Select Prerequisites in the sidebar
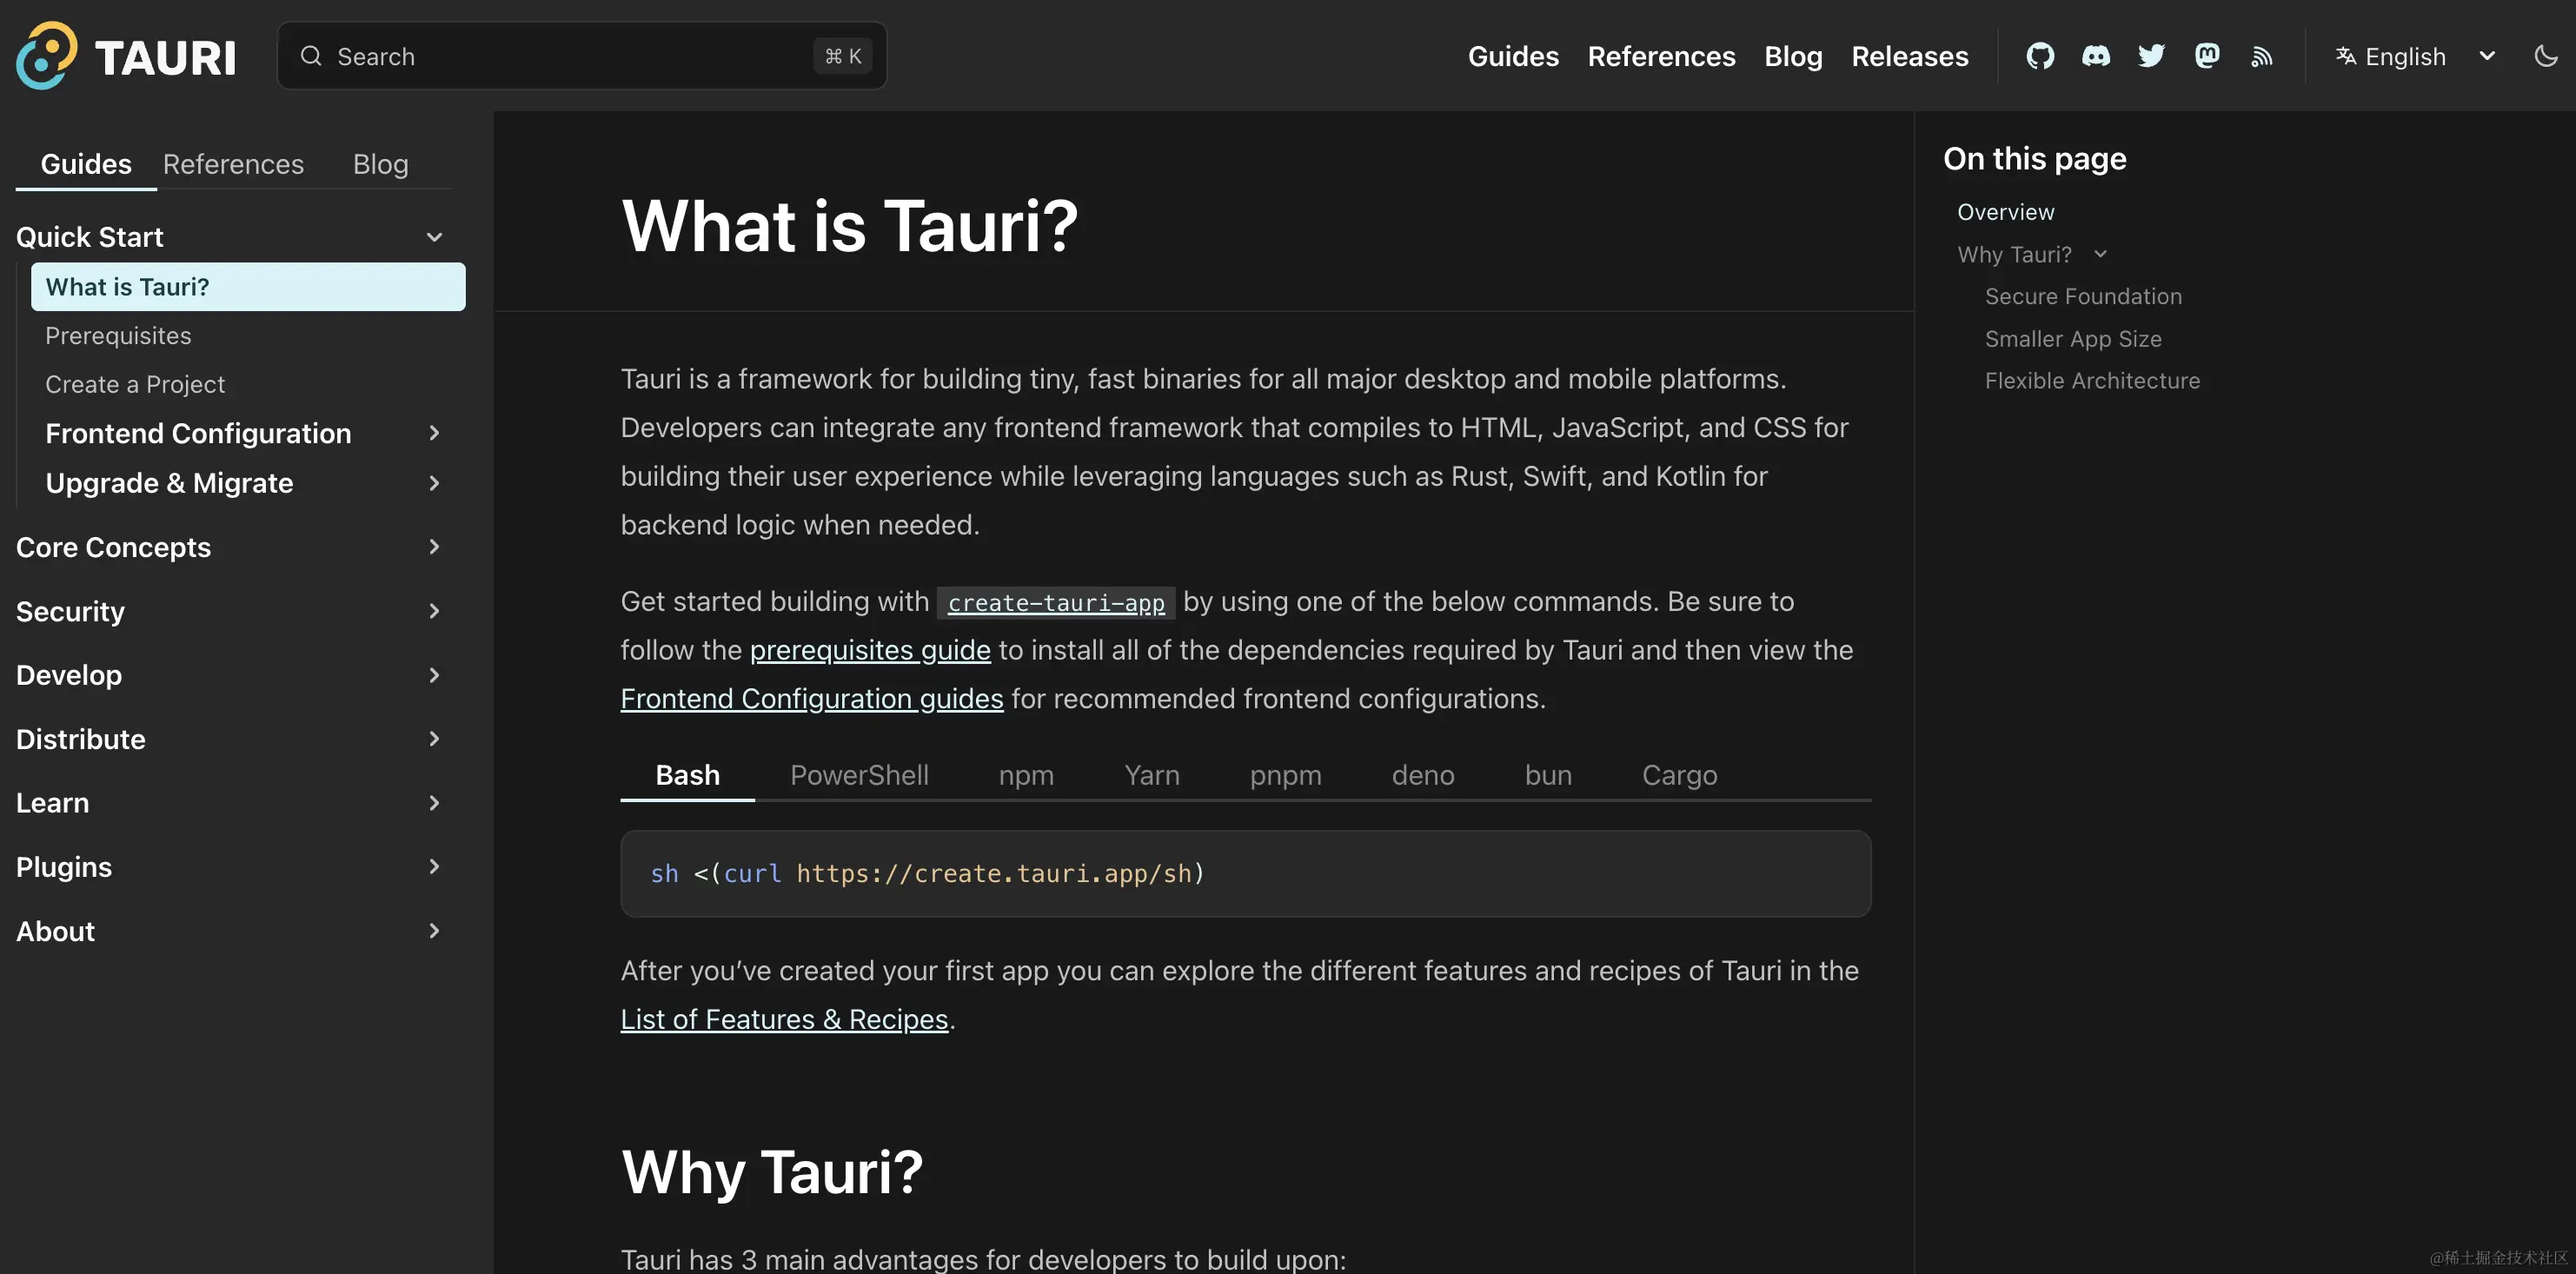The image size is (2576, 1274). click(118, 335)
